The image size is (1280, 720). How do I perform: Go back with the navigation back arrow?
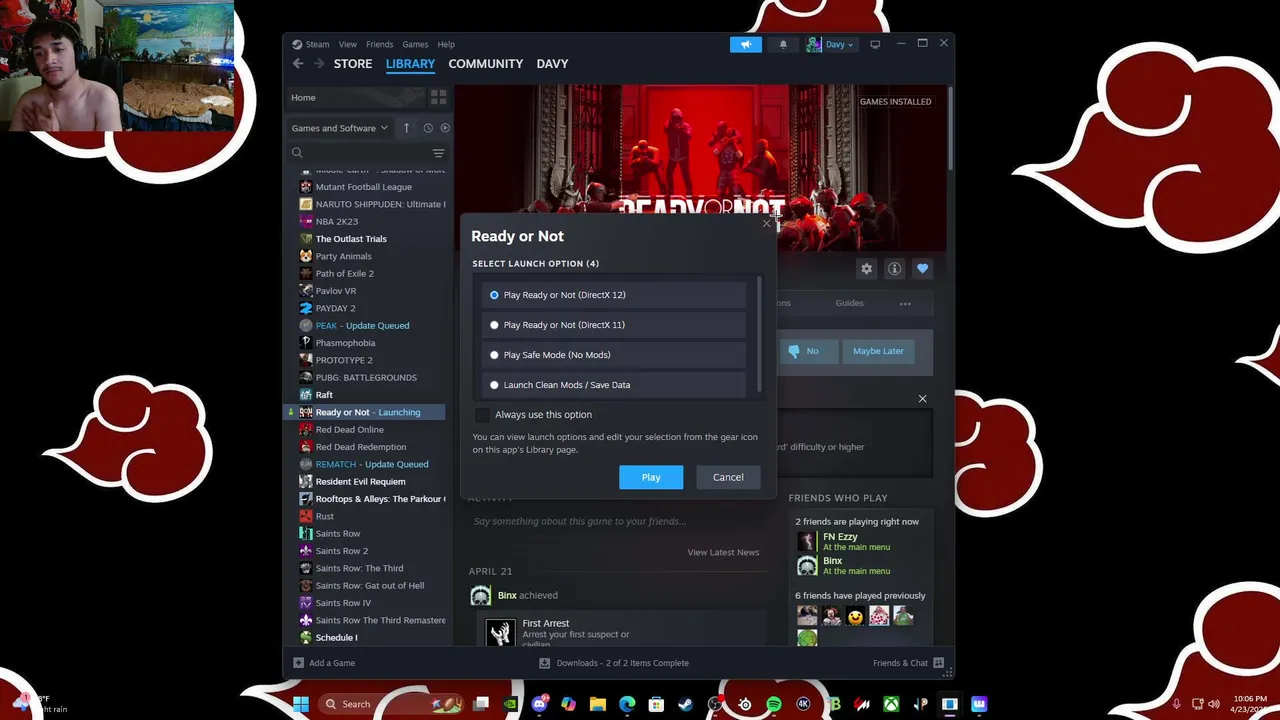298,64
